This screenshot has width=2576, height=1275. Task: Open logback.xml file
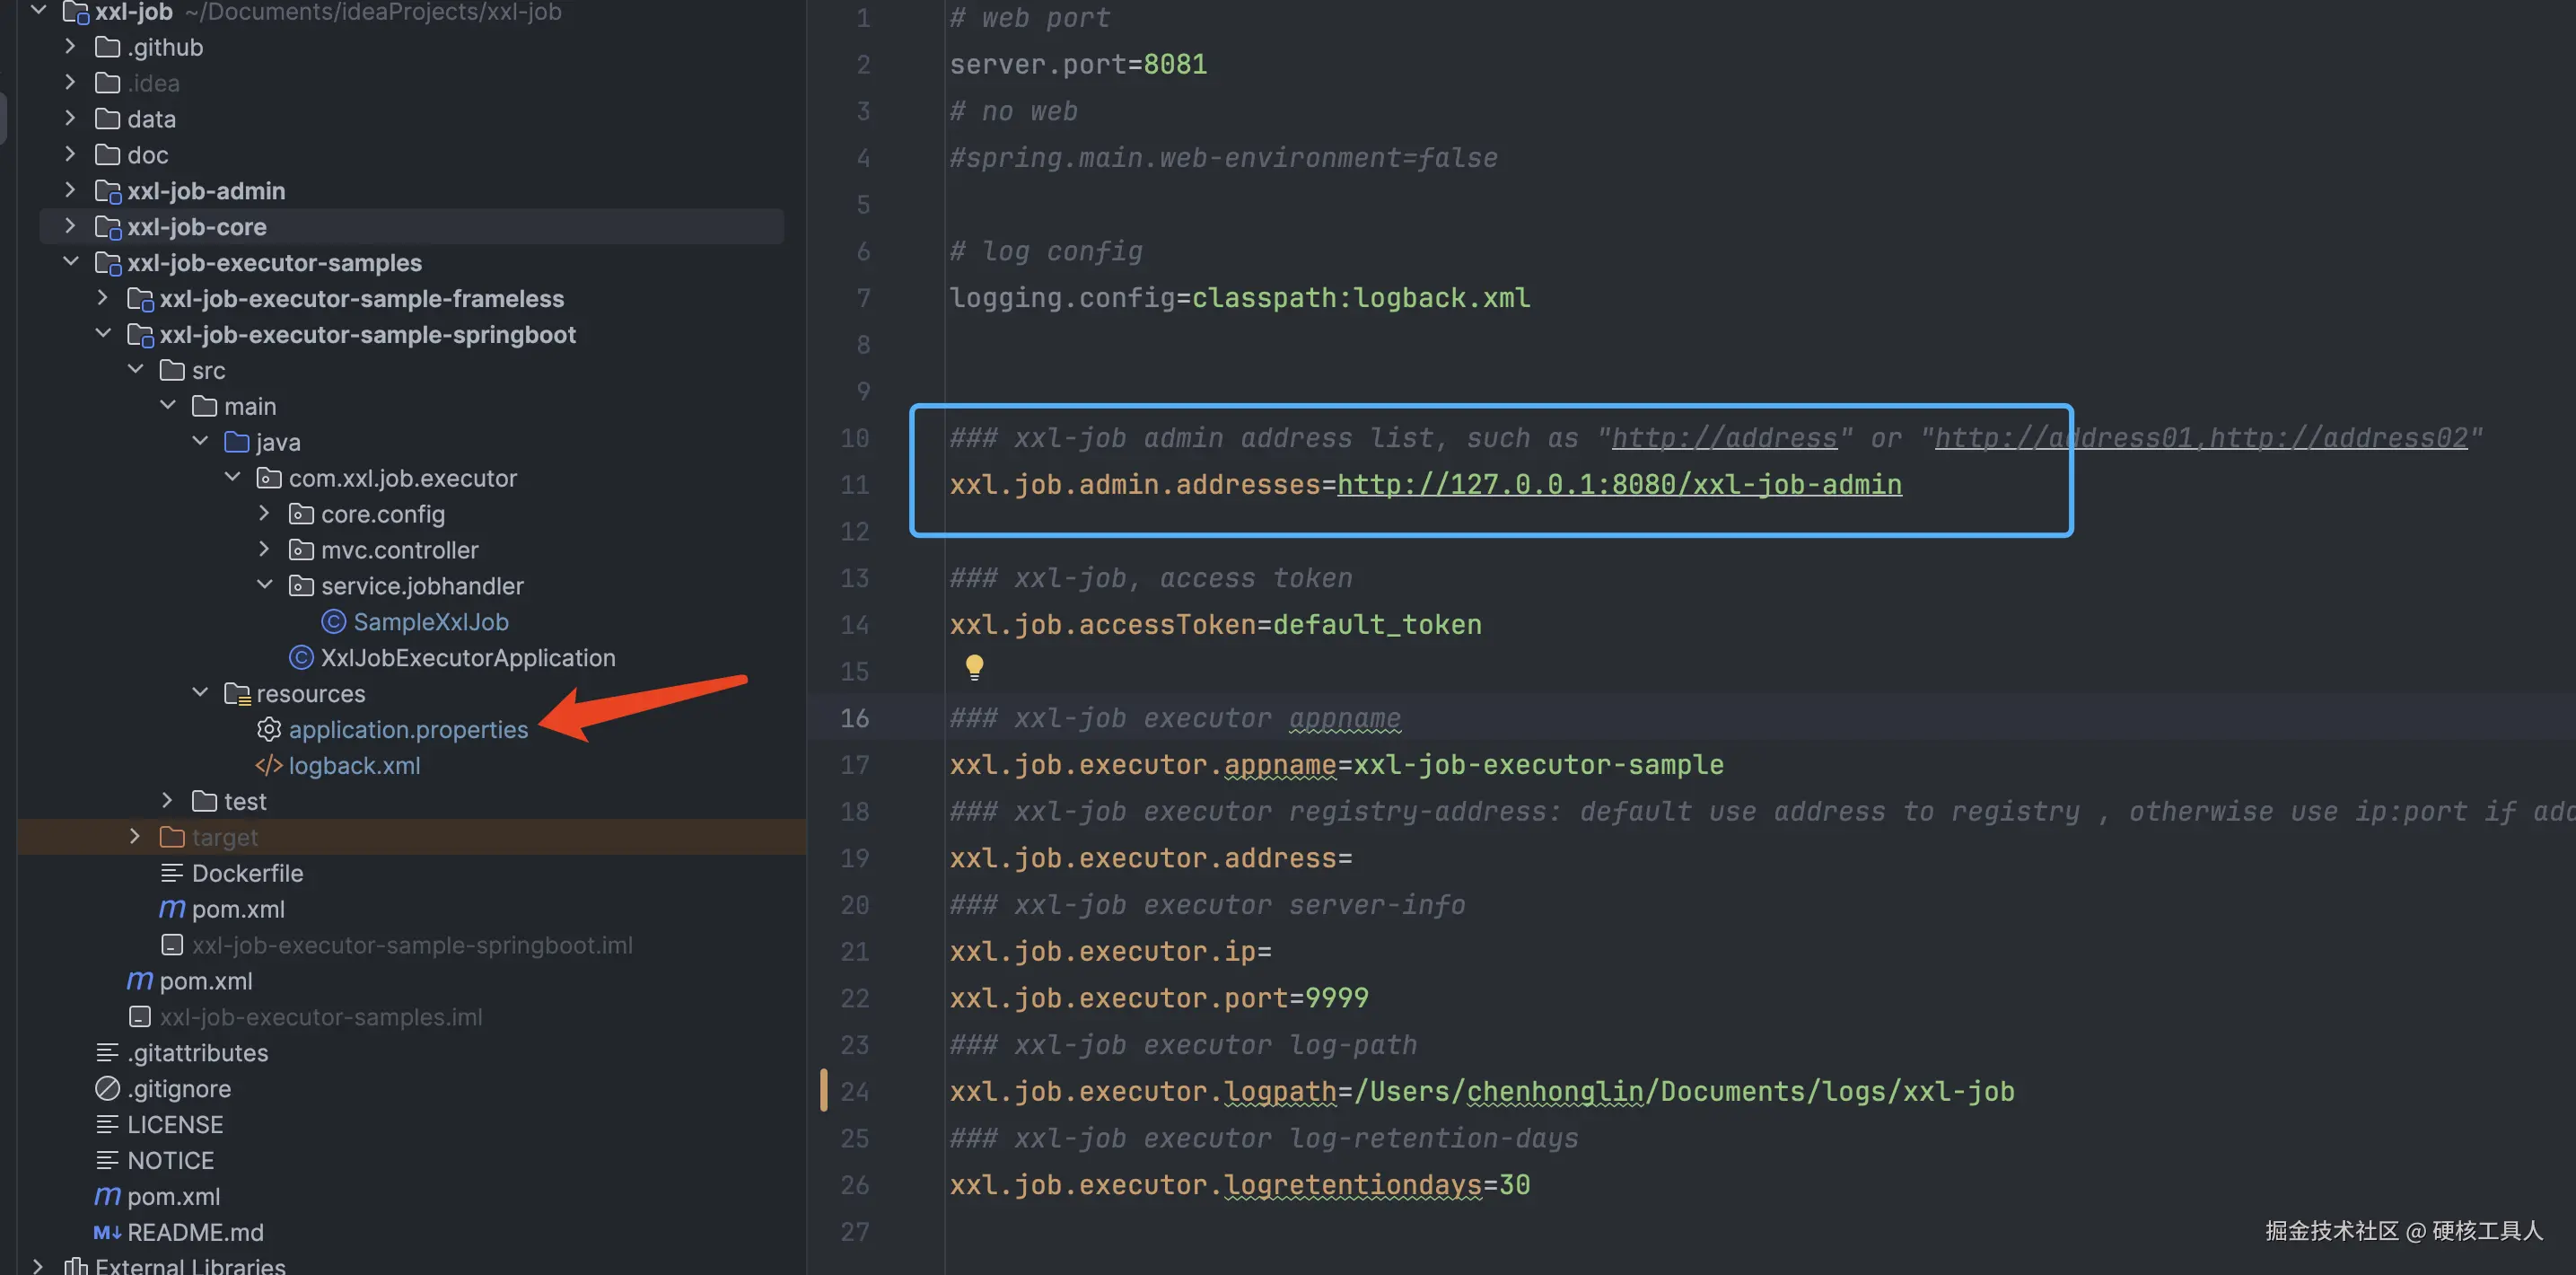tap(354, 766)
